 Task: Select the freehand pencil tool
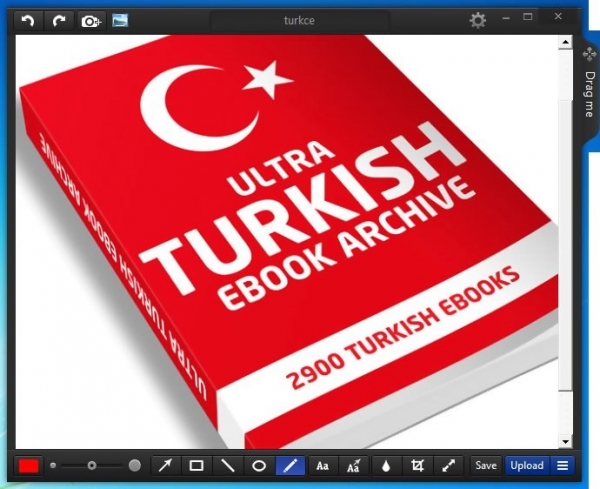click(x=290, y=466)
